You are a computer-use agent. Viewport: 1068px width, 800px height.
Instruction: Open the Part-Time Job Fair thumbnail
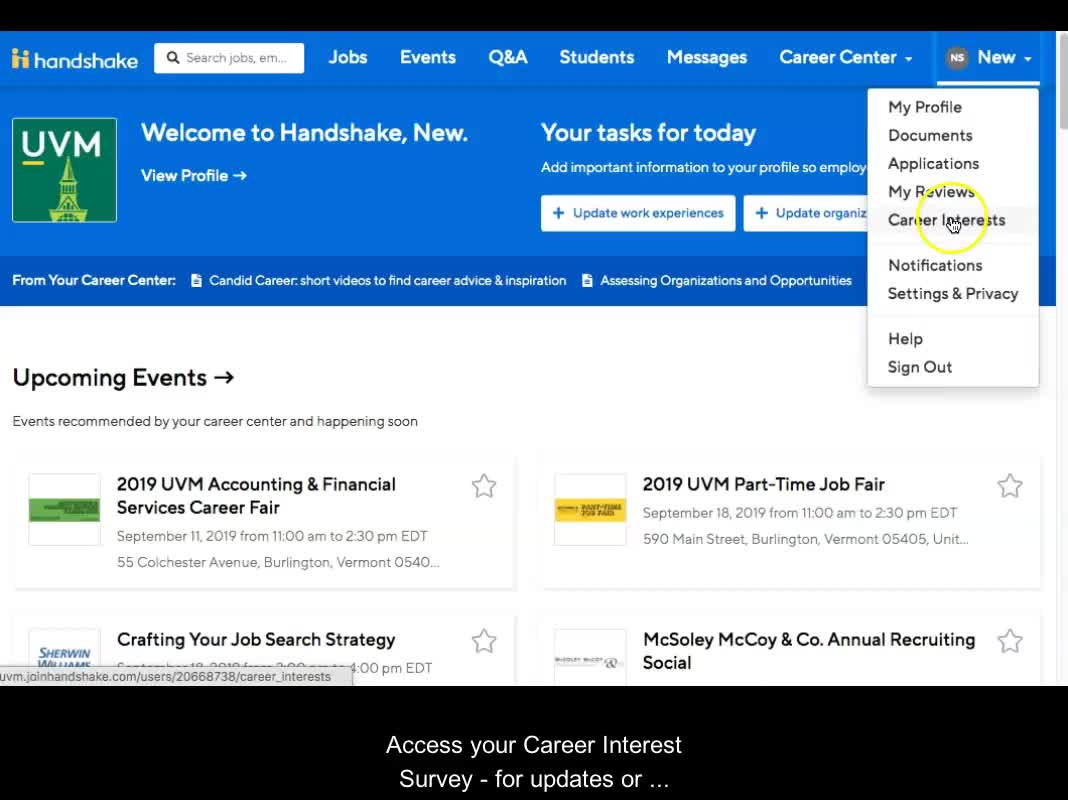point(590,509)
